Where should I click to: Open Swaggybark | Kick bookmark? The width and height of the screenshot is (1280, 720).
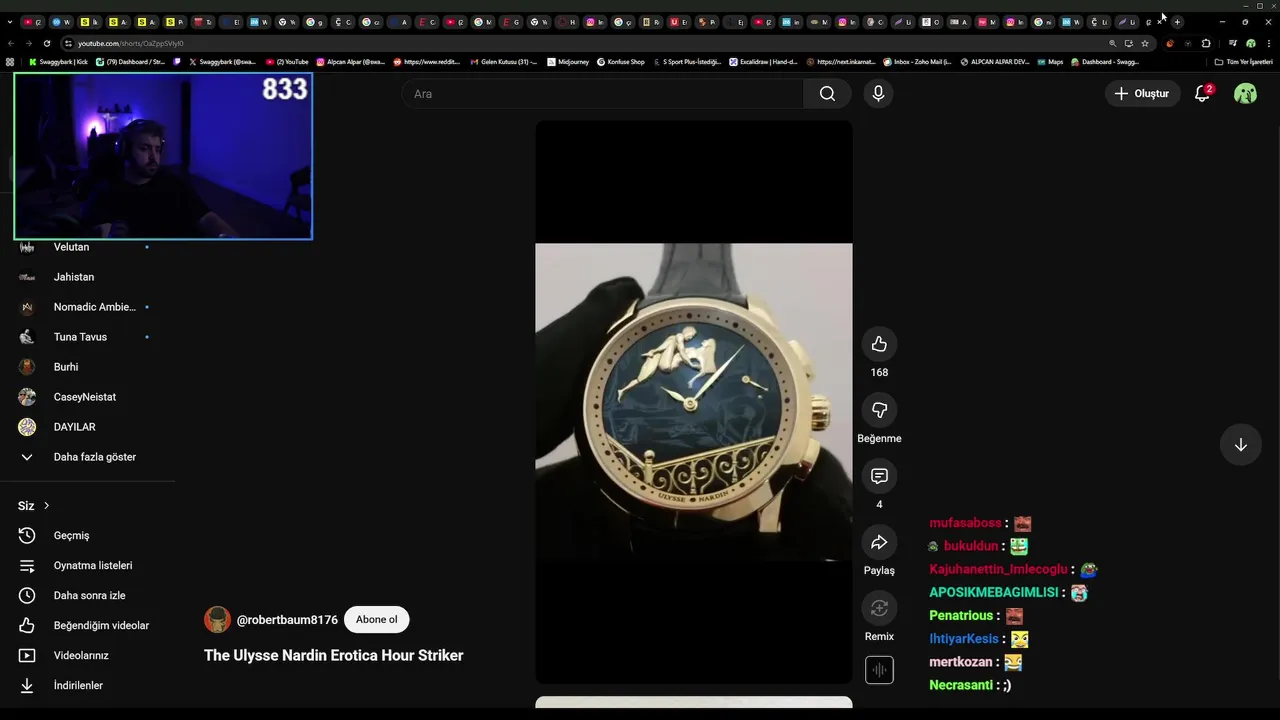(58, 62)
